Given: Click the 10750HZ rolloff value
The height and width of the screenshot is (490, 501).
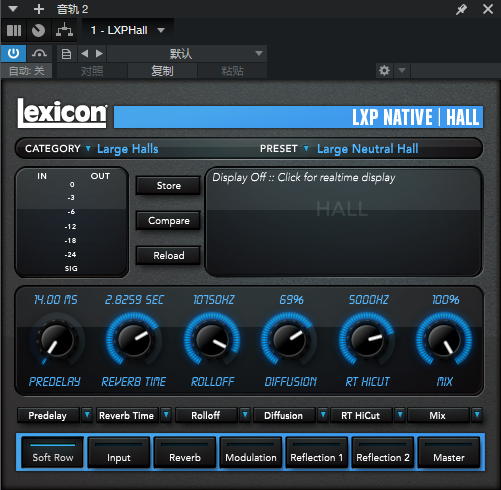Looking at the screenshot, I should click(214, 300).
